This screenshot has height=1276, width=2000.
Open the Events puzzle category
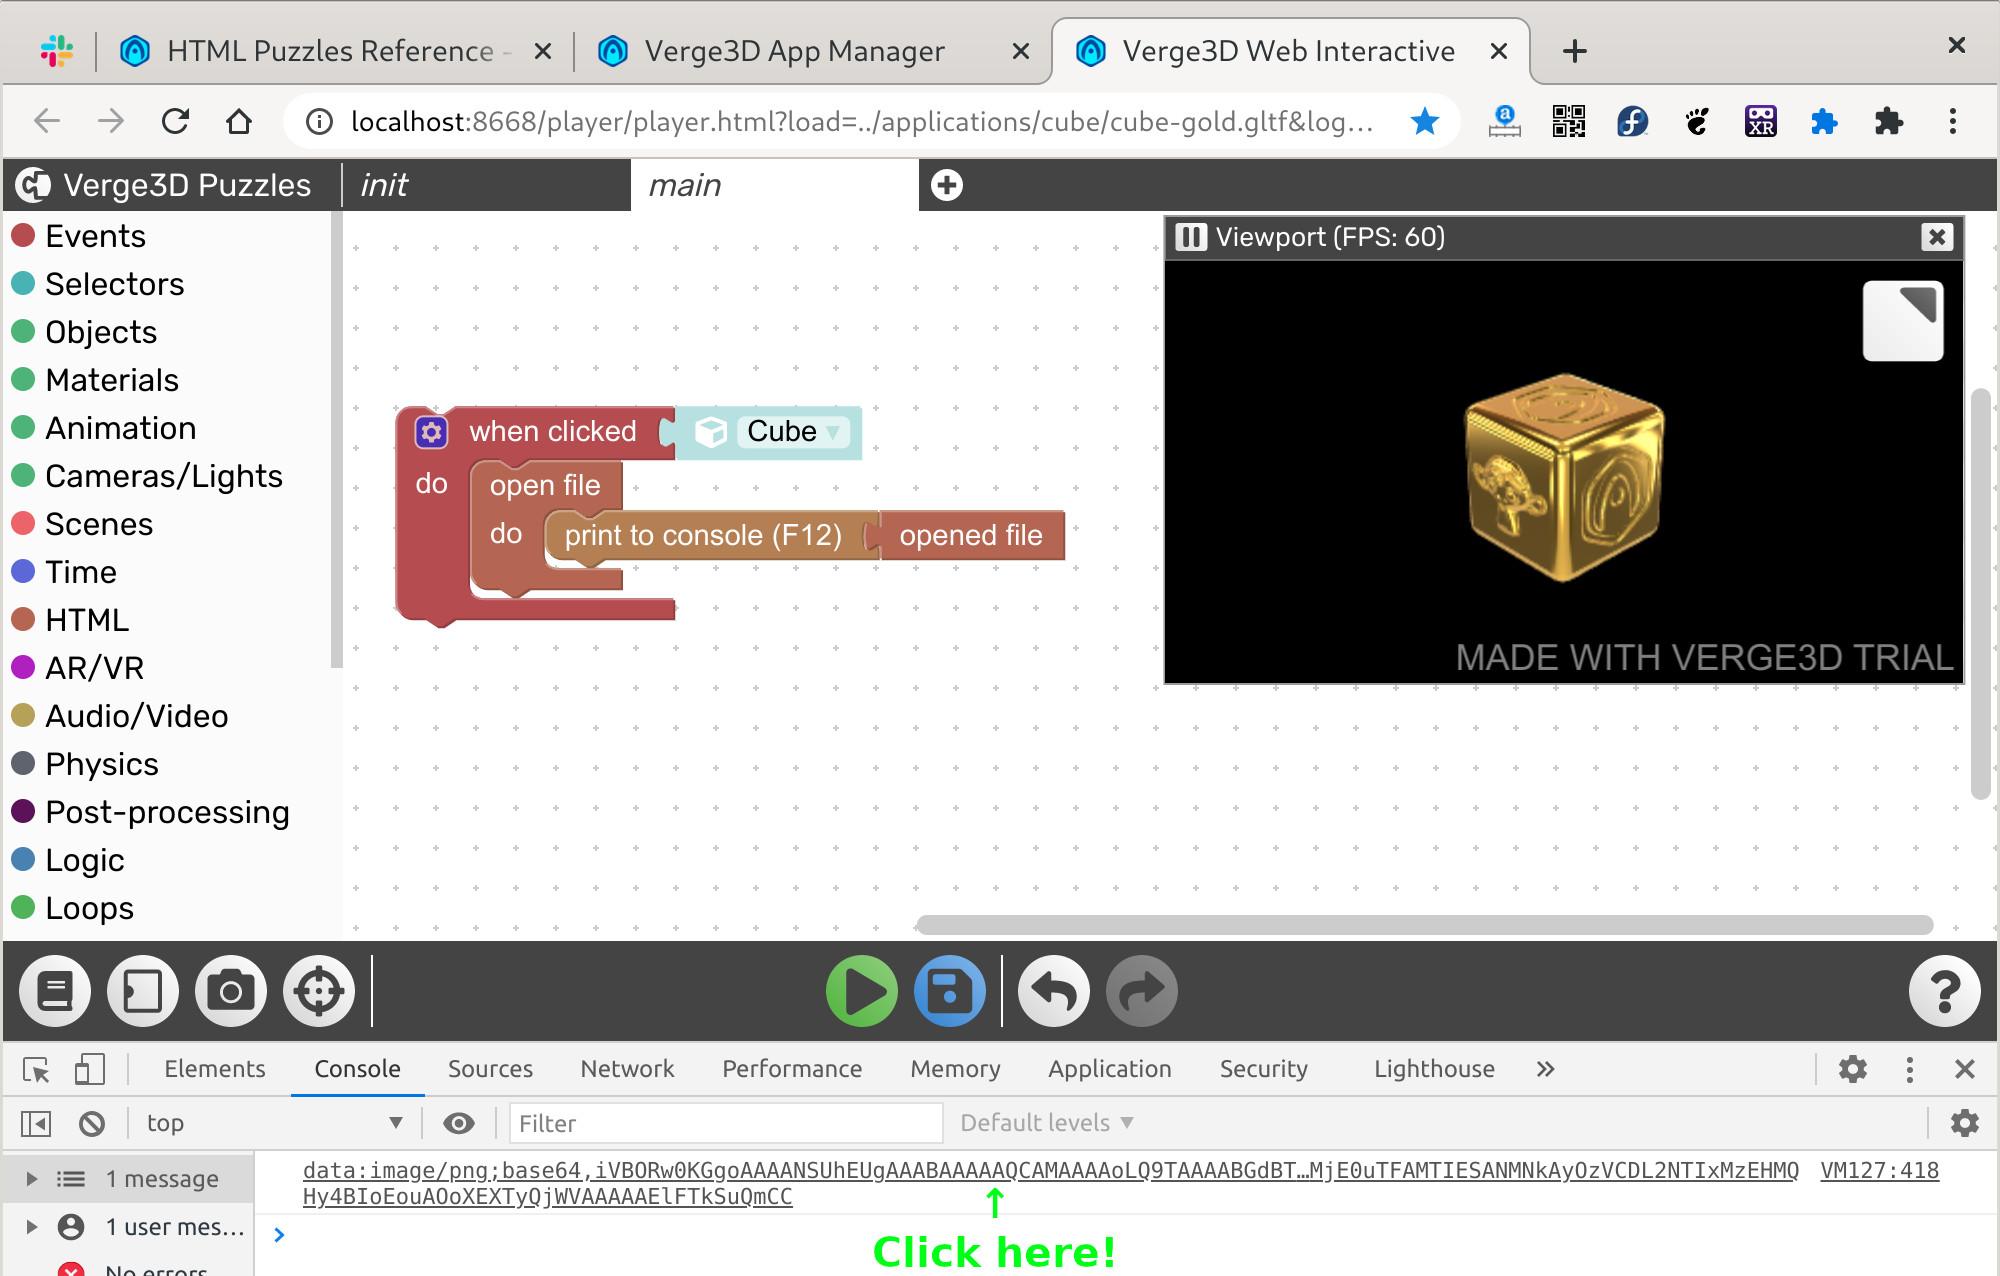coord(95,236)
